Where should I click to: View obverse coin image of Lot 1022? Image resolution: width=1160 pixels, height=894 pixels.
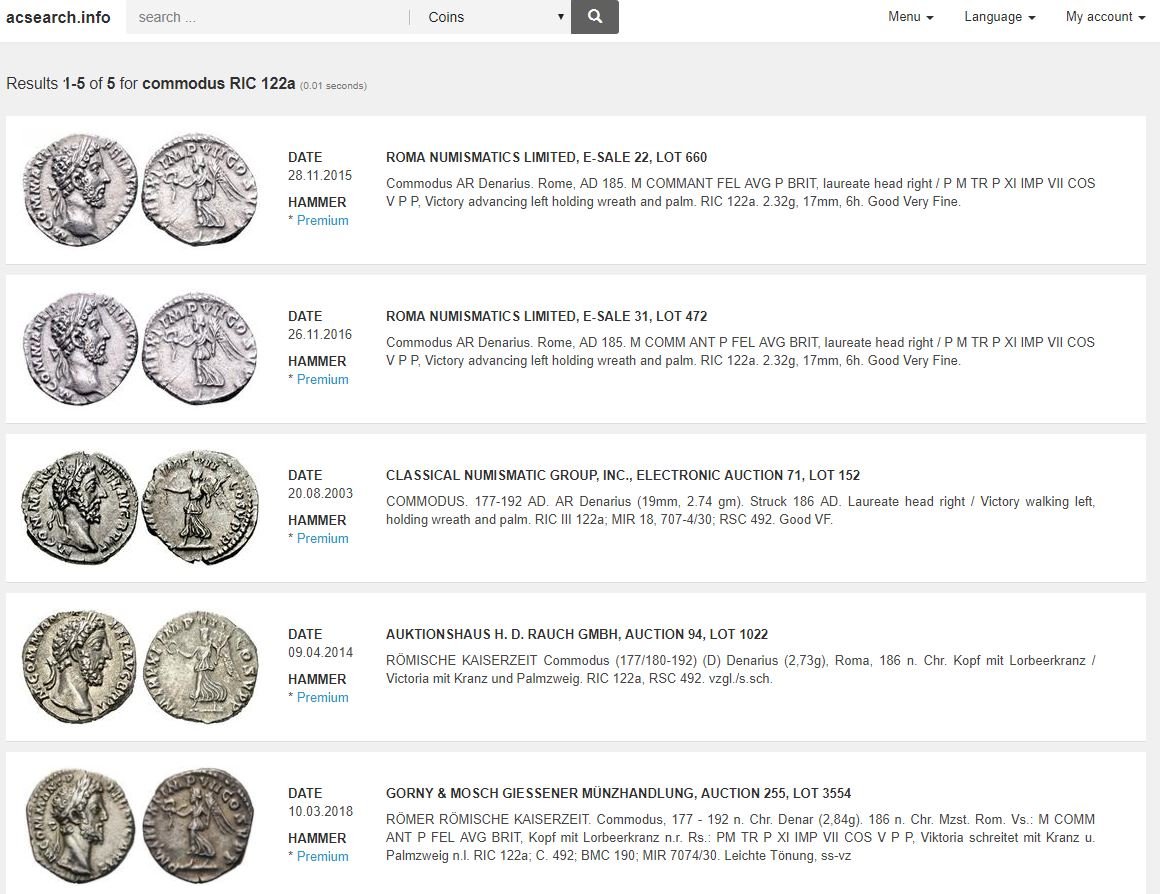pyautogui.click(x=78, y=667)
